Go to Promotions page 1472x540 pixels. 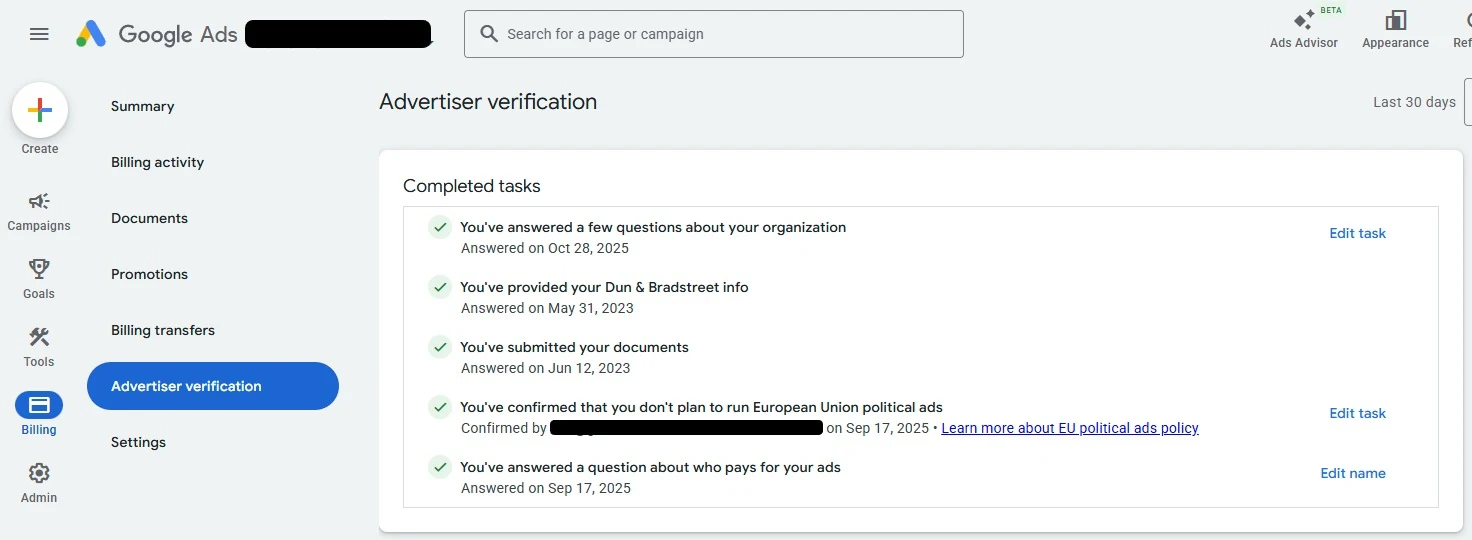pos(149,274)
